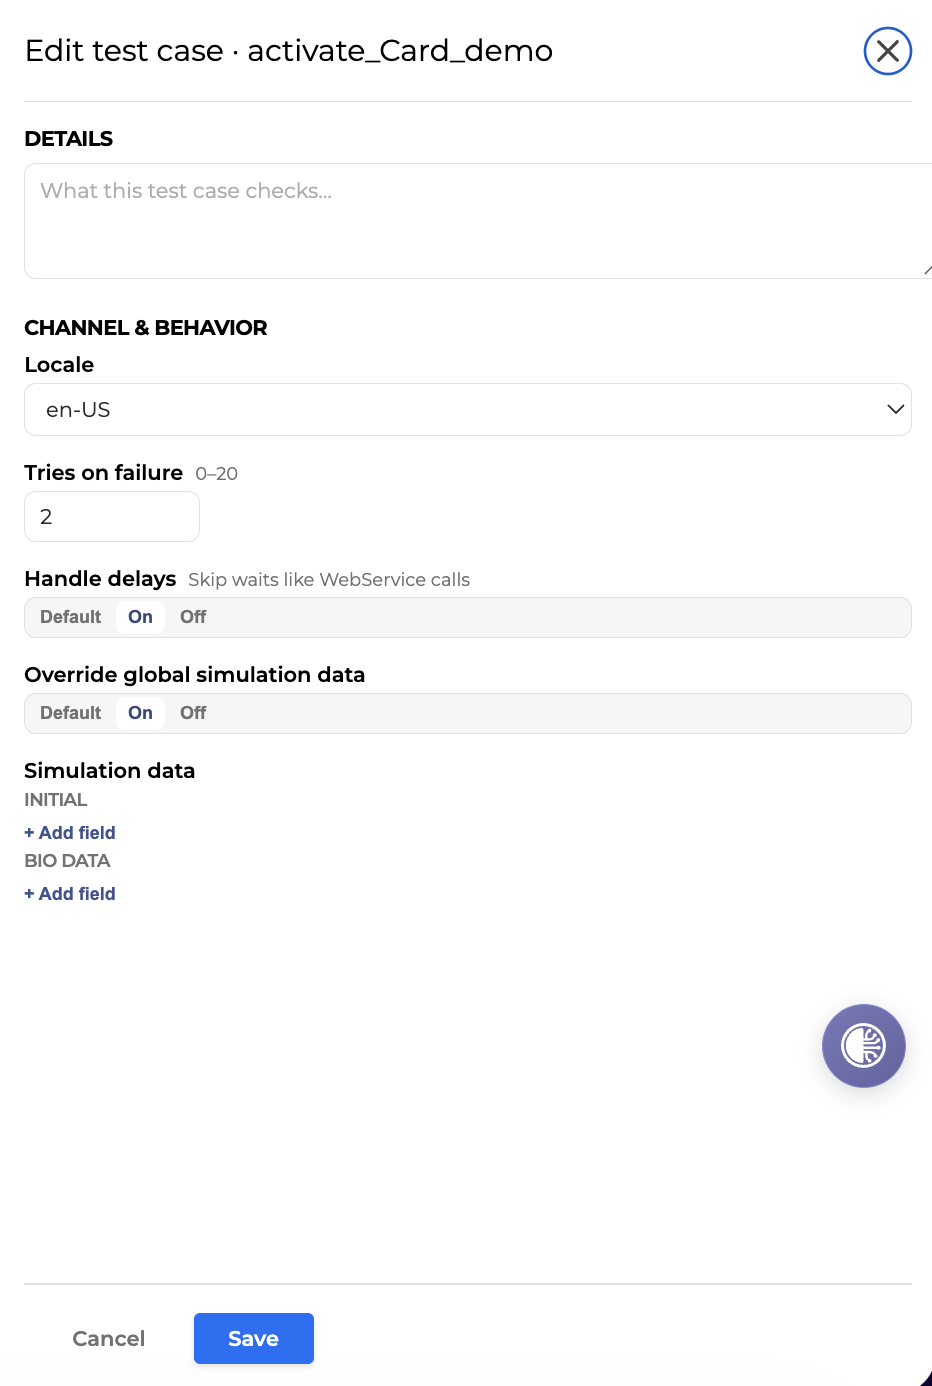Focus the Details description text area
Screen dimensions: 932x1386
coord(478,221)
